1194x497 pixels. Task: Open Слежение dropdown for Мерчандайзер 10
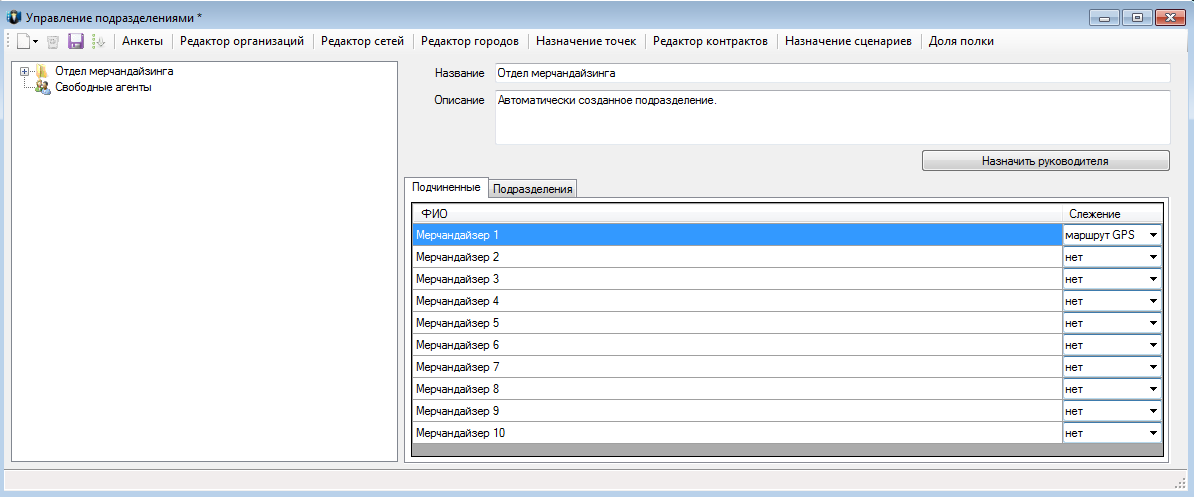click(x=1153, y=433)
